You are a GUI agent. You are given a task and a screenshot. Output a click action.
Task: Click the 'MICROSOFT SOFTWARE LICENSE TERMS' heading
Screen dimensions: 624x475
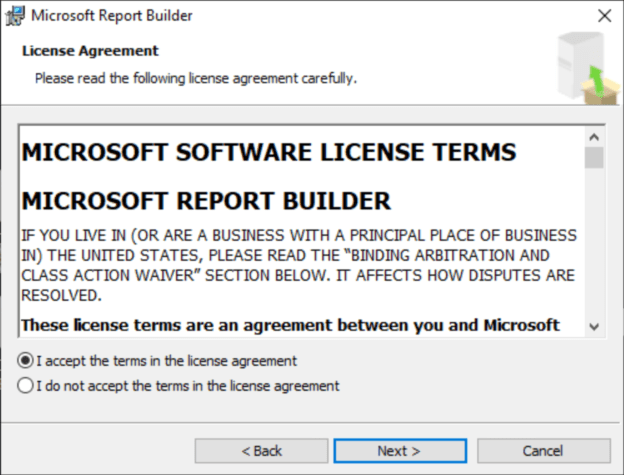coord(268,152)
